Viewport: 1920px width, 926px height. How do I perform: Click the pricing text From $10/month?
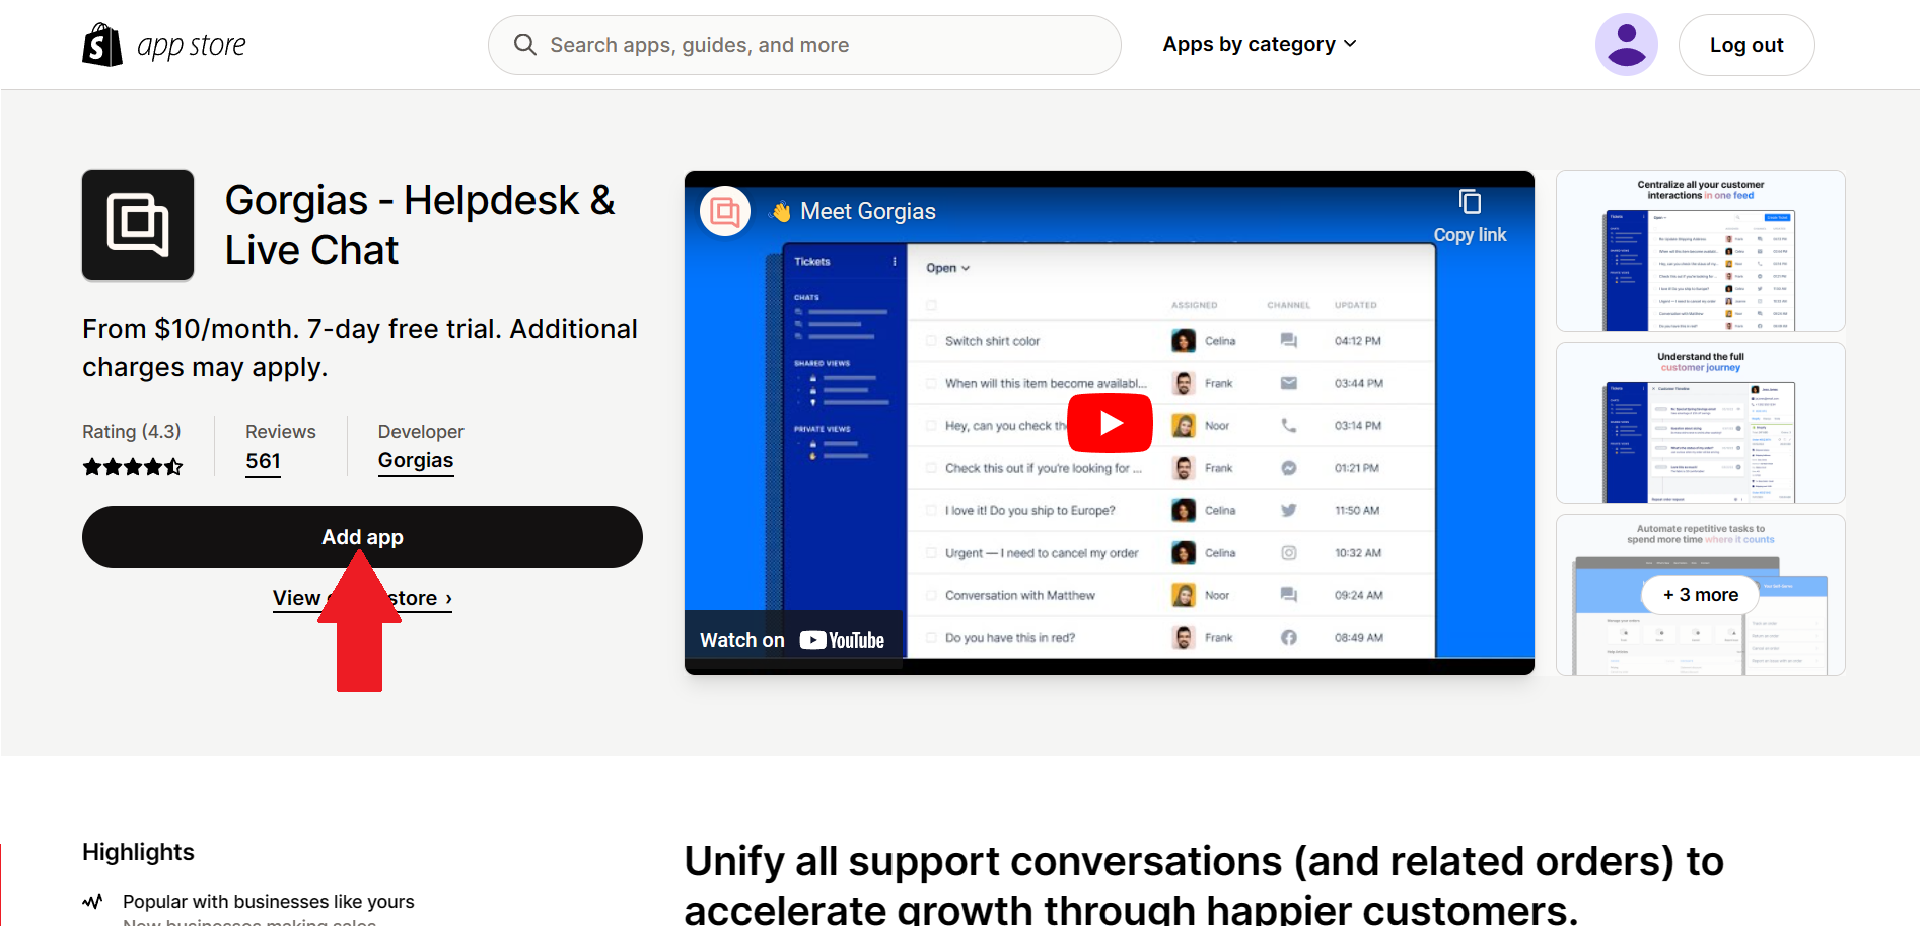pos(360,348)
